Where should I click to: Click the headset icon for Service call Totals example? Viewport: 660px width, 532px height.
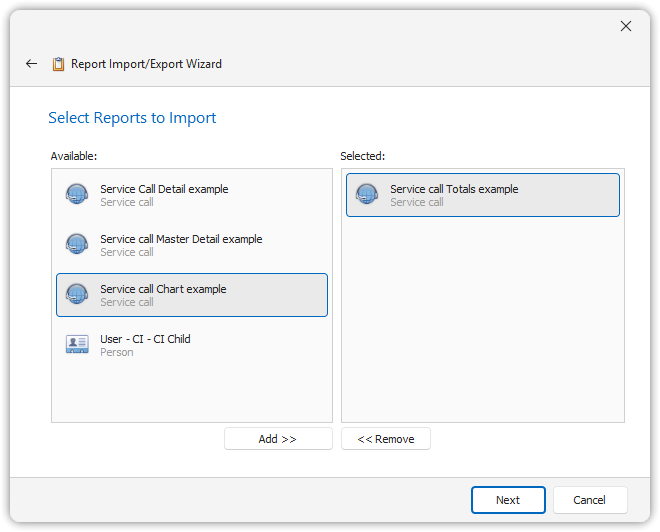click(367, 195)
